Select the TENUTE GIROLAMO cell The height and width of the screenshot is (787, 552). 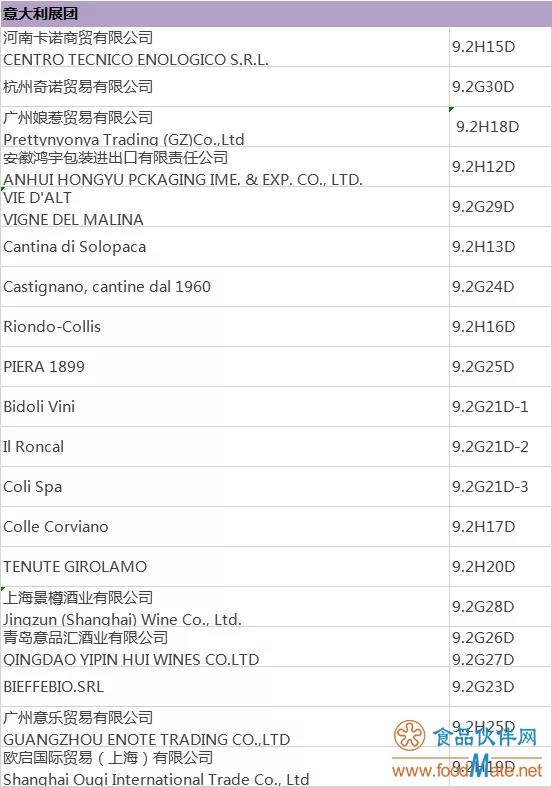[x=225, y=567]
